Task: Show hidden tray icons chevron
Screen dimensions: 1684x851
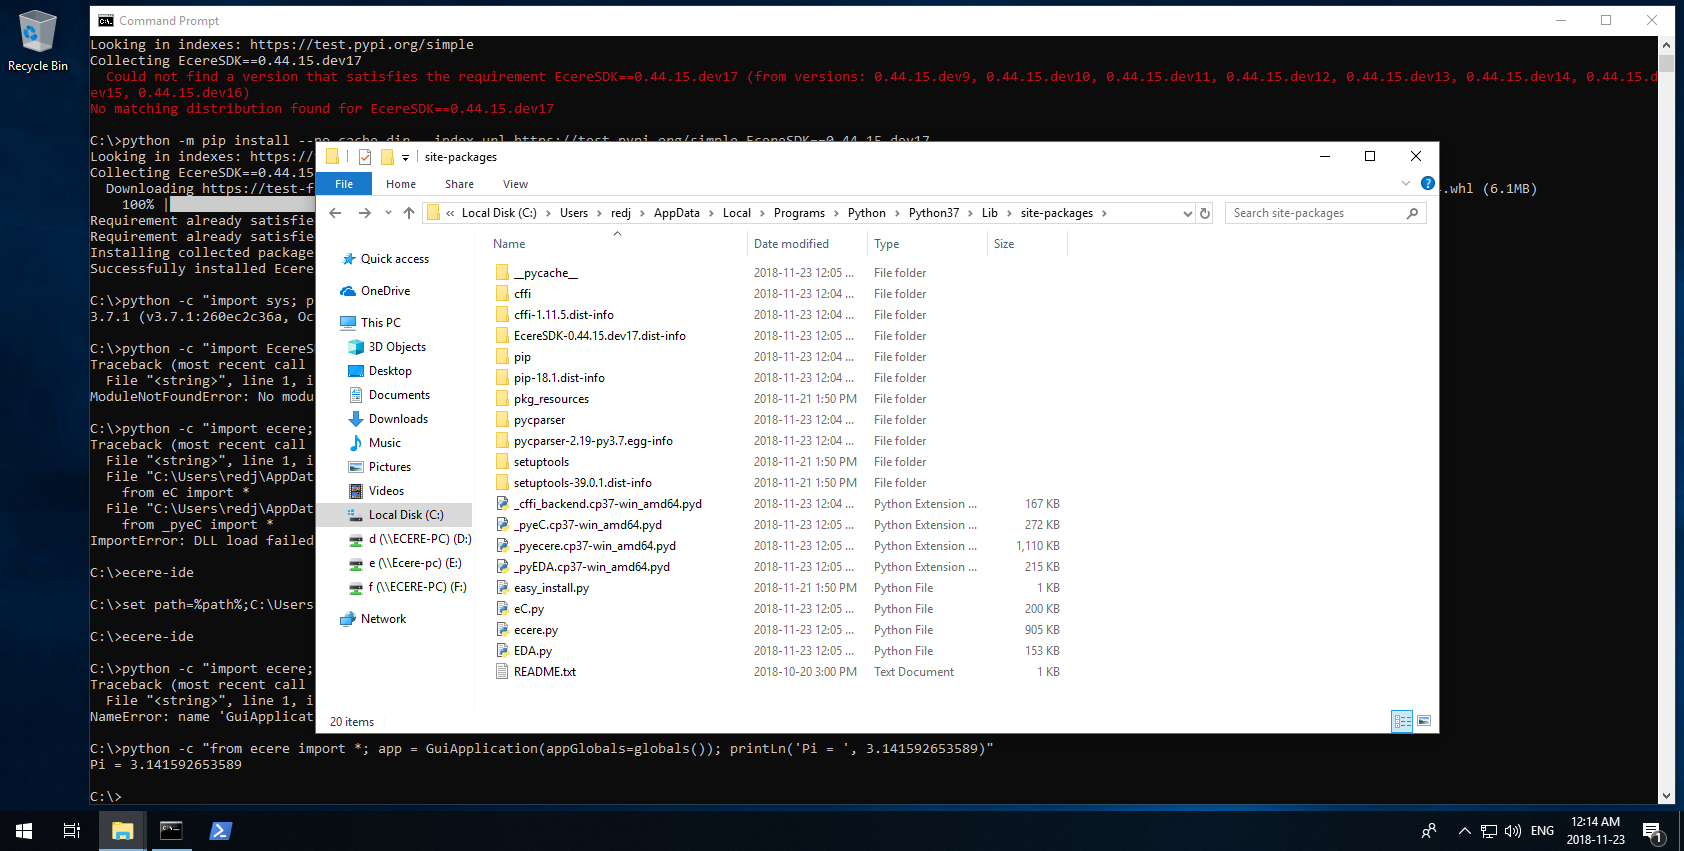Action: (1464, 831)
